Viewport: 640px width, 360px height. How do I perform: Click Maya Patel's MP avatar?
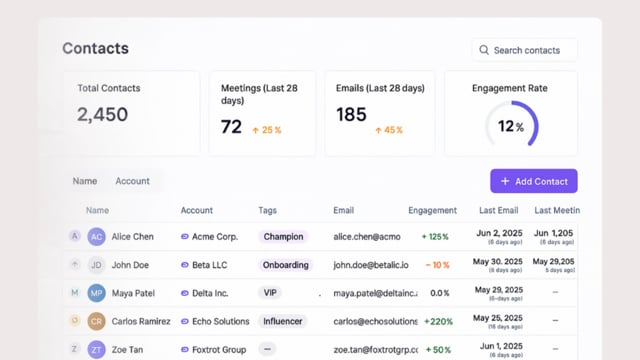tap(96, 293)
